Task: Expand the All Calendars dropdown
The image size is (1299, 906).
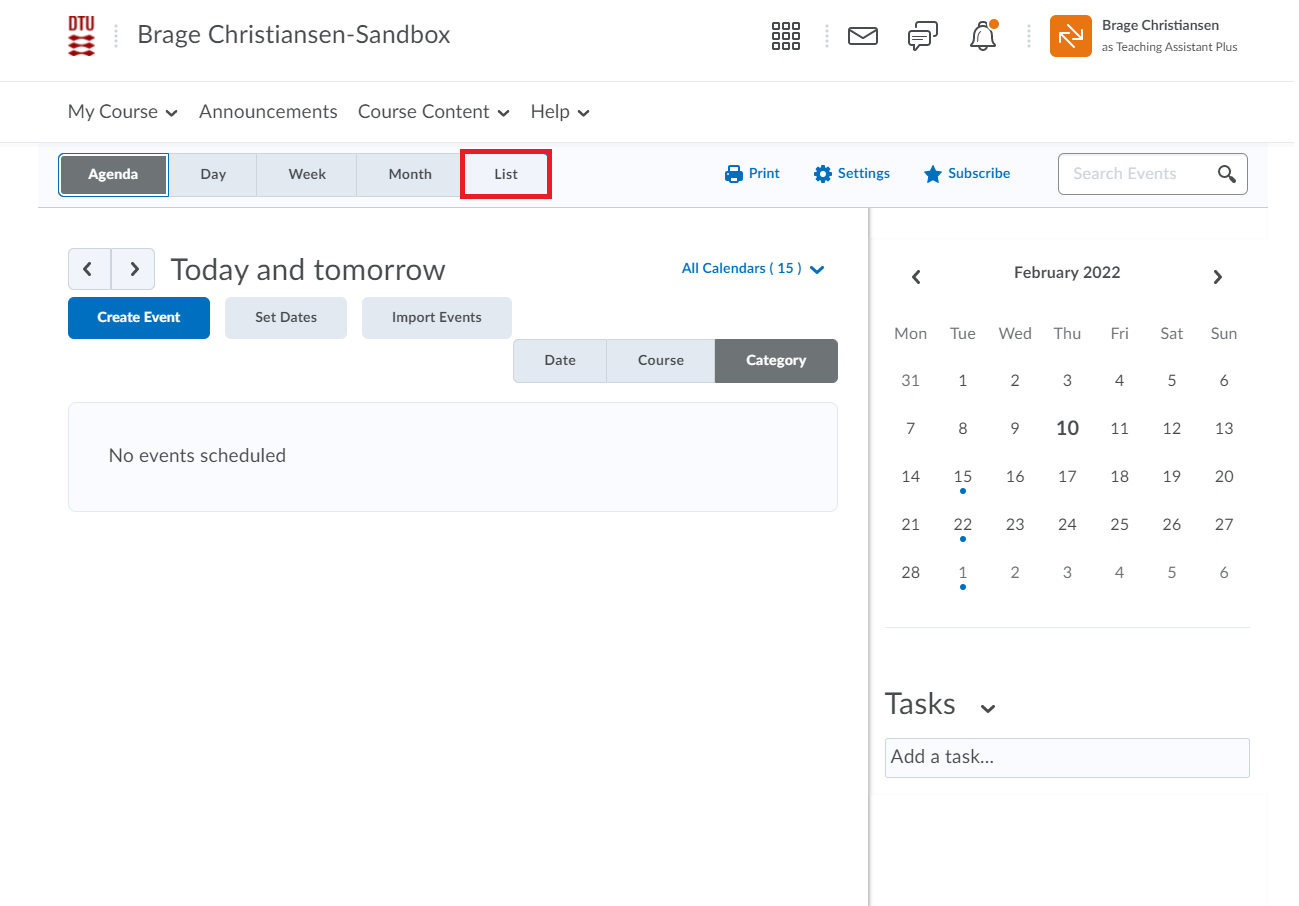Action: click(x=752, y=269)
